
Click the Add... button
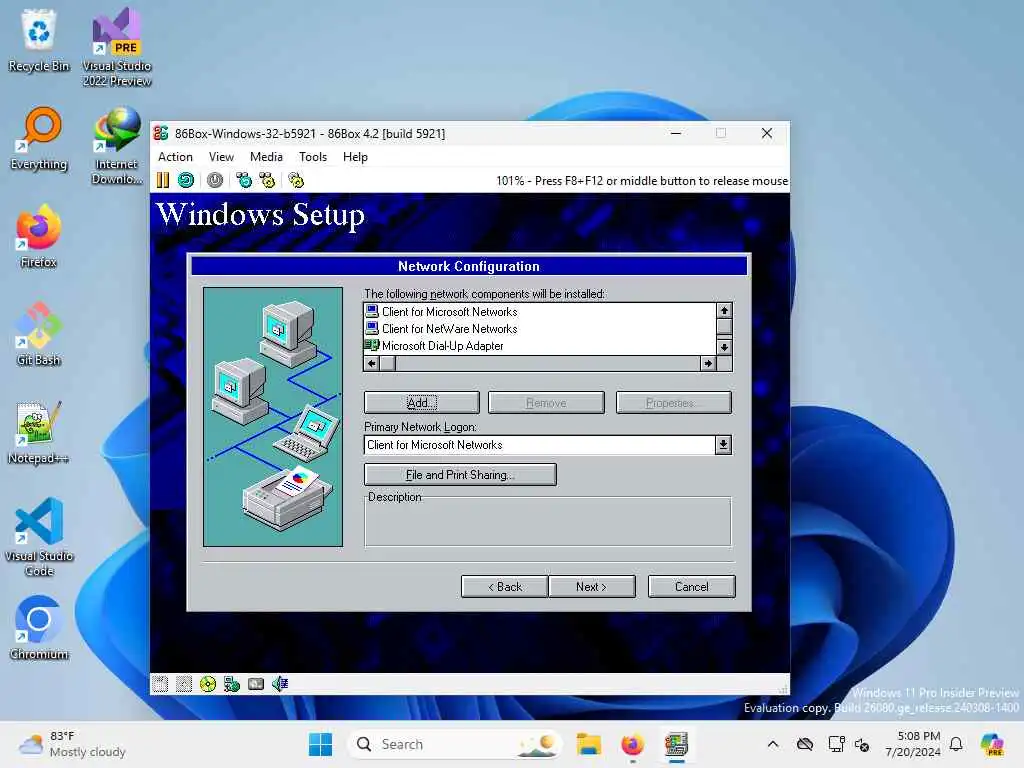pos(422,403)
